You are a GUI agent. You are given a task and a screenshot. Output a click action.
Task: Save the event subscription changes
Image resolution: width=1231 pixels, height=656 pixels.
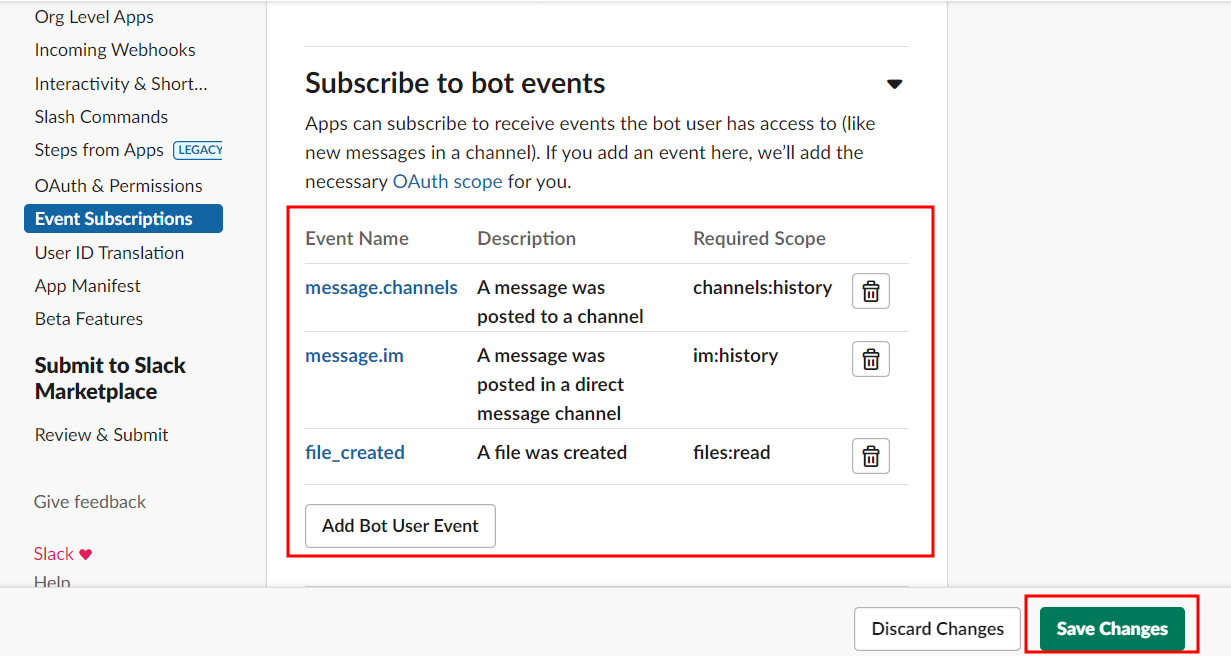1111,629
